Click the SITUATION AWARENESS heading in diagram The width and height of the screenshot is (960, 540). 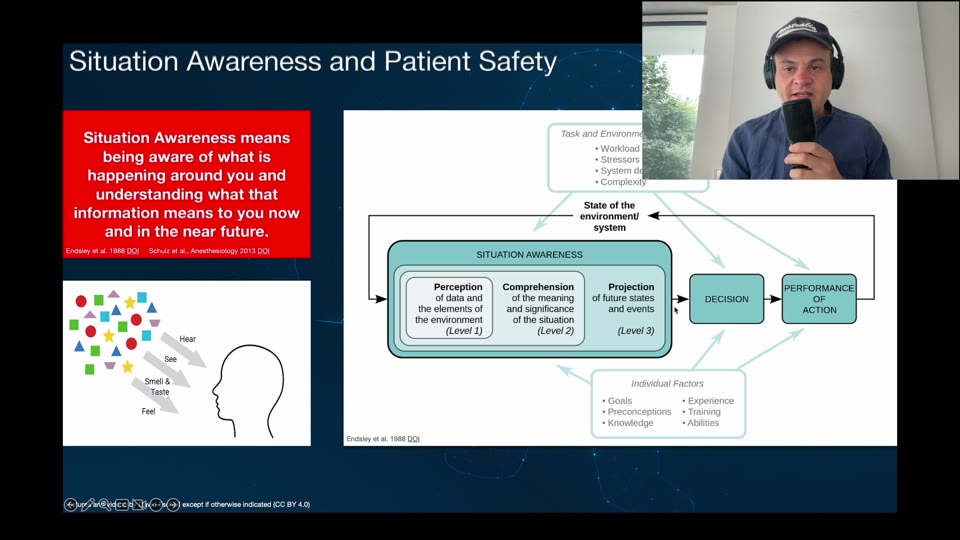coord(530,255)
